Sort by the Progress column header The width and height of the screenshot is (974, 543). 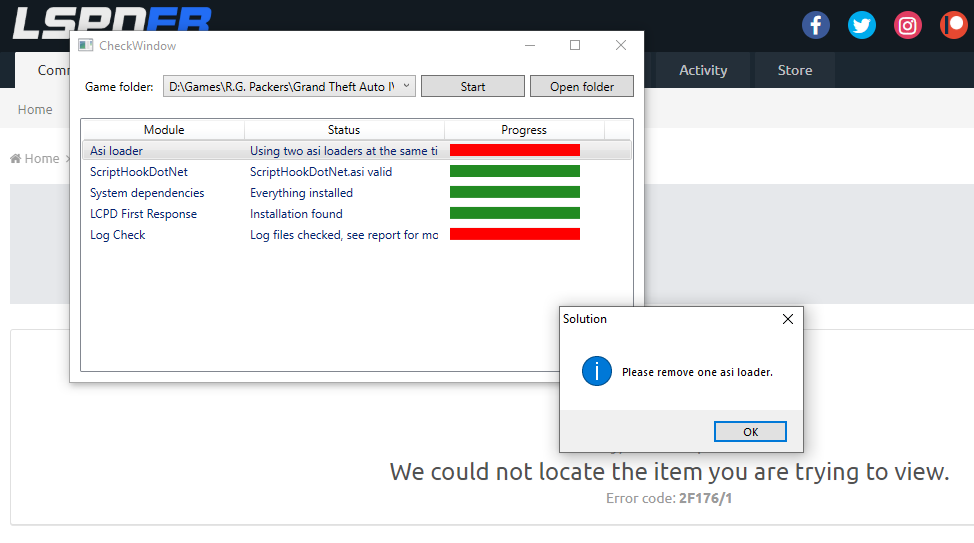point(524,129)
